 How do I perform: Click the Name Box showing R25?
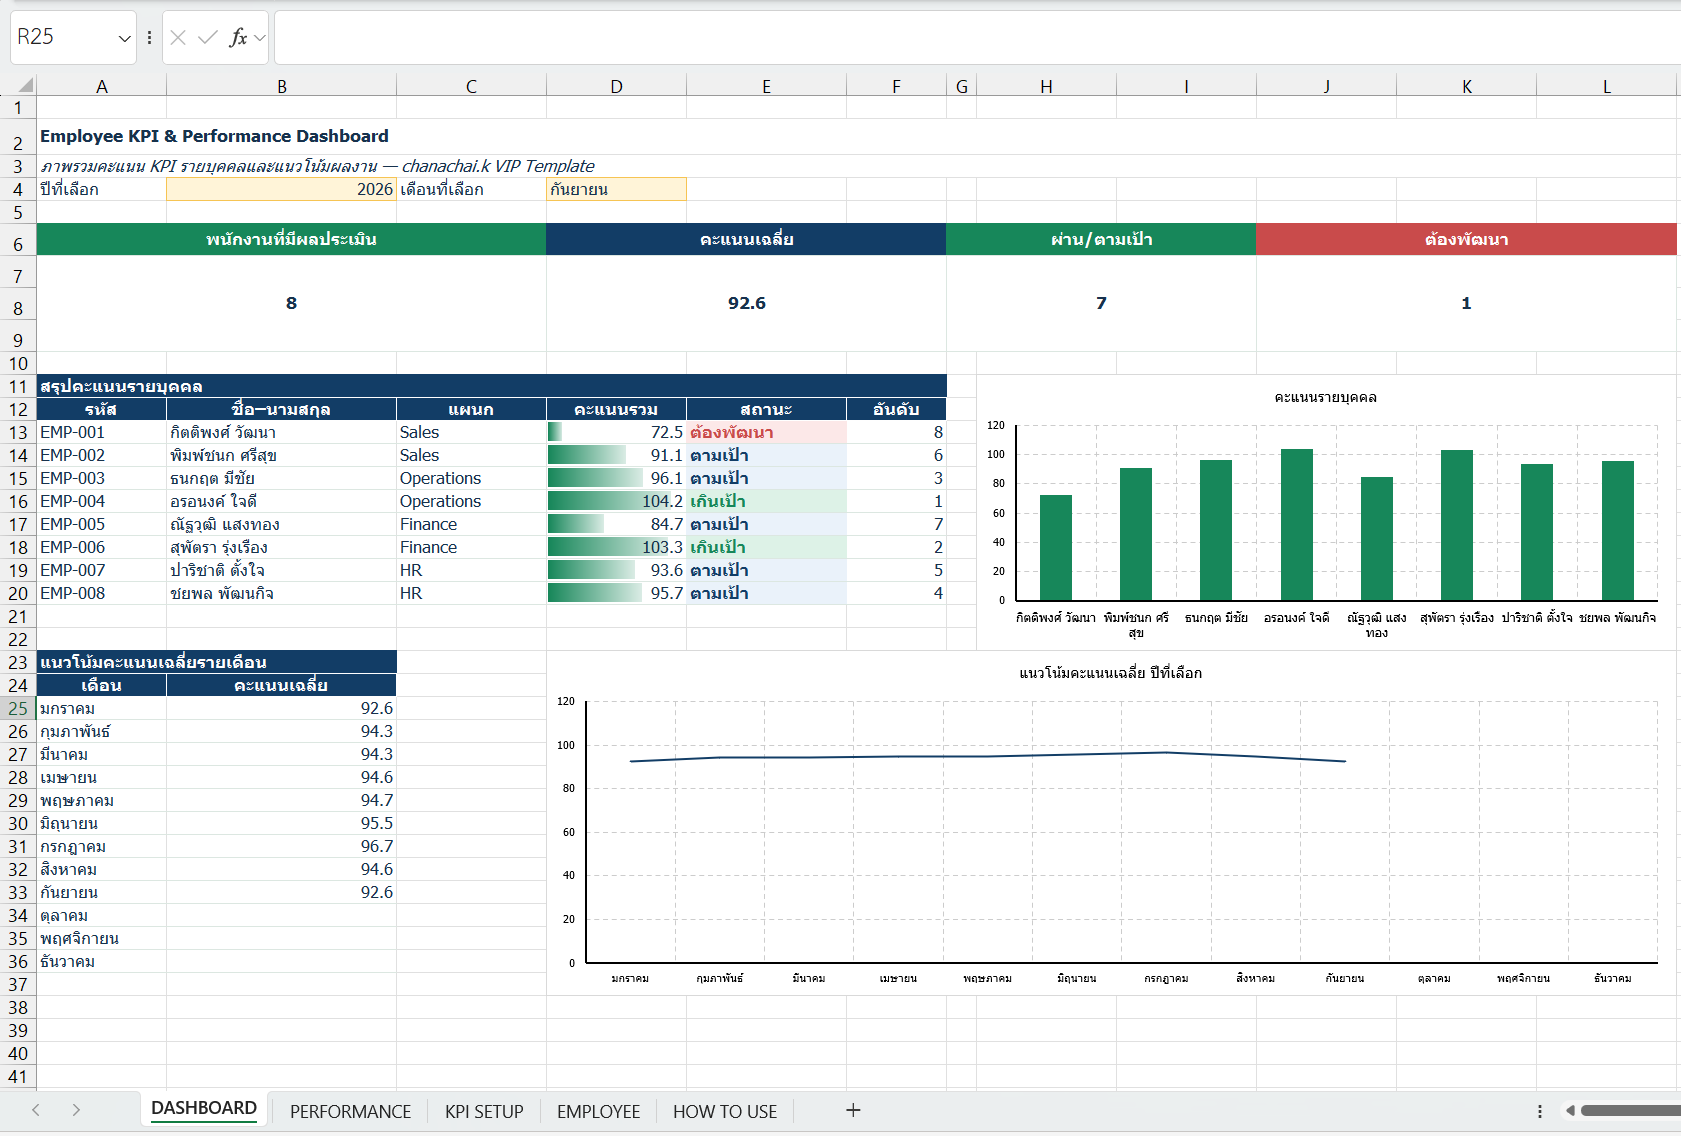62,38
